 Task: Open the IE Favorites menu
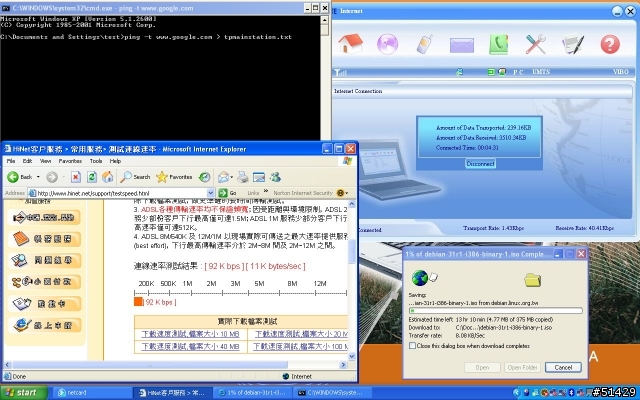(70, 161)
